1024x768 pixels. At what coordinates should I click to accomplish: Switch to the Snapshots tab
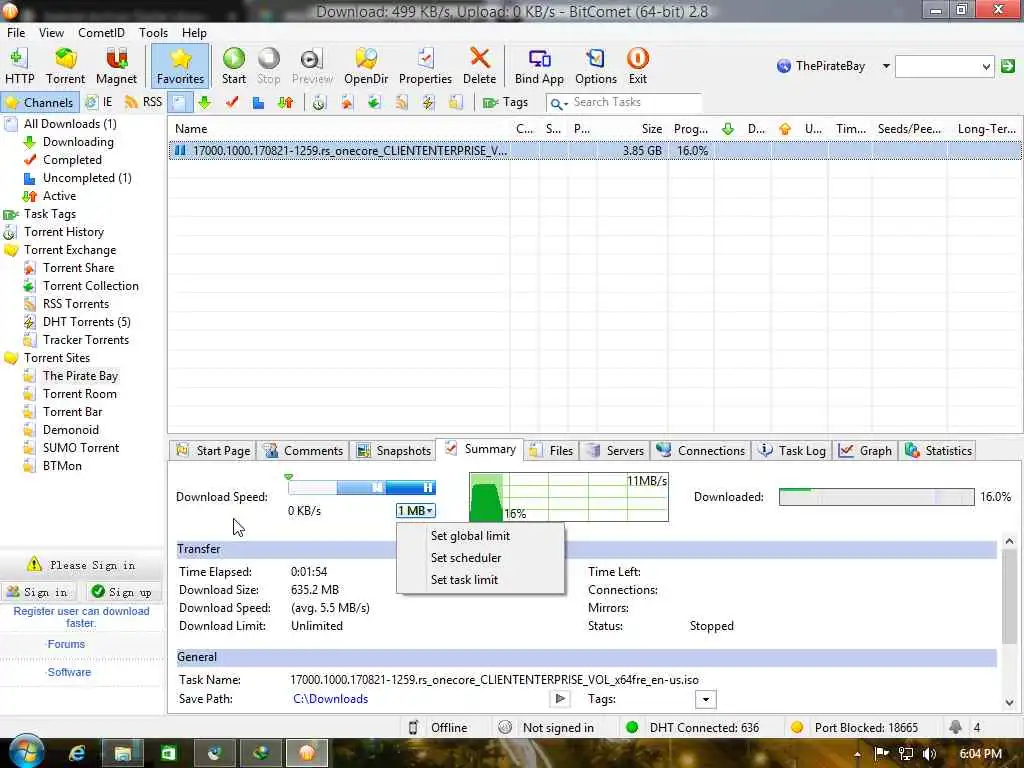tap(394, 451)
